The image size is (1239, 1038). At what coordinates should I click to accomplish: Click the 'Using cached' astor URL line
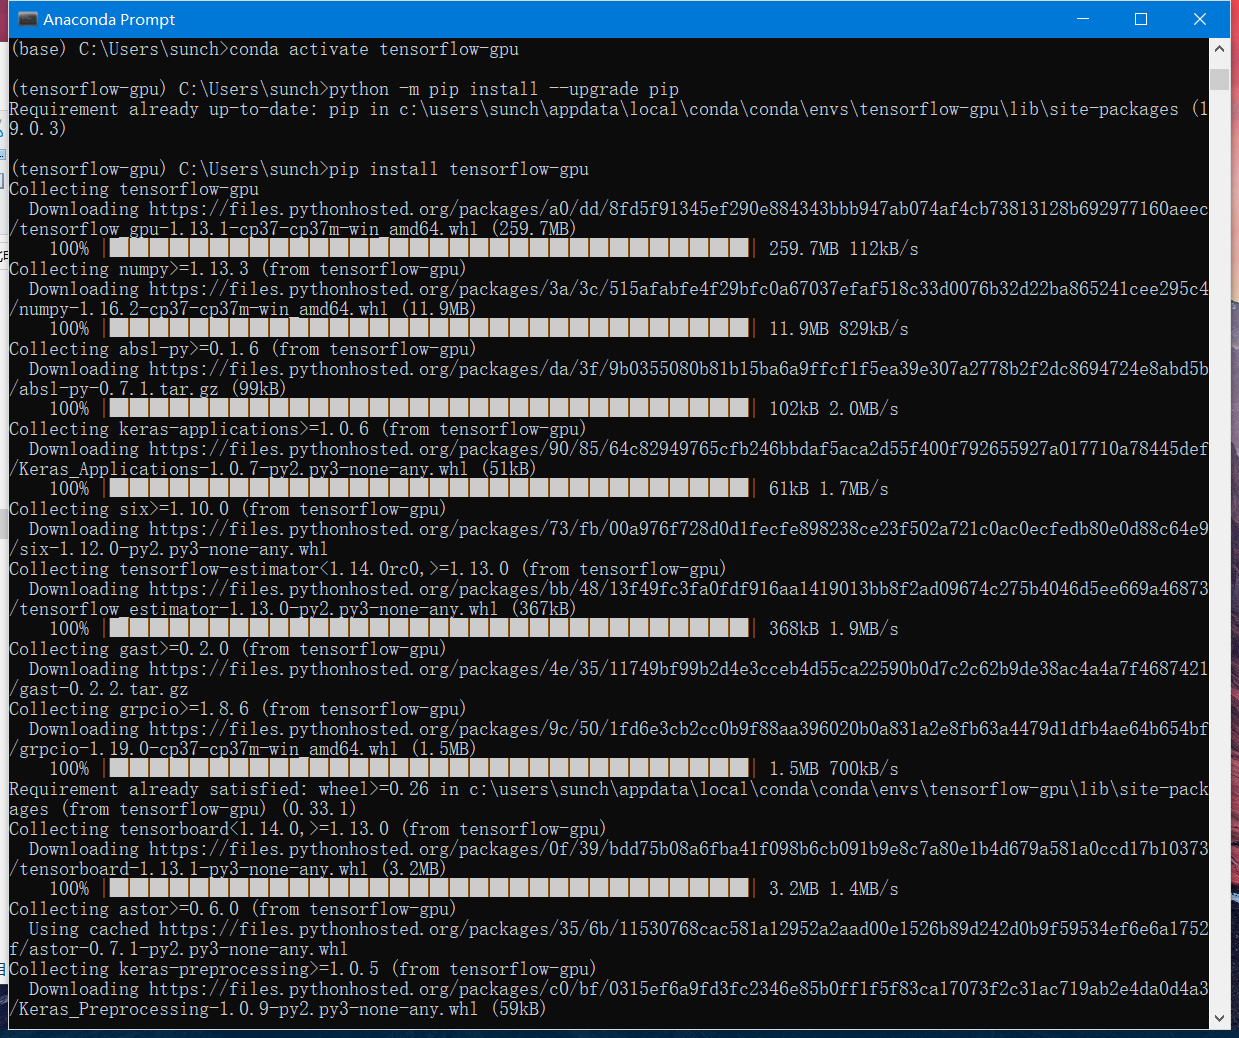(619, 929)
